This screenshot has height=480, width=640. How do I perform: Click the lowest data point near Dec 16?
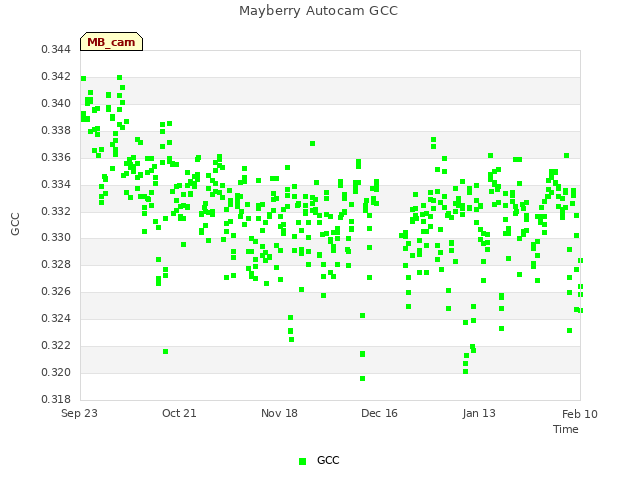[362, 379]
